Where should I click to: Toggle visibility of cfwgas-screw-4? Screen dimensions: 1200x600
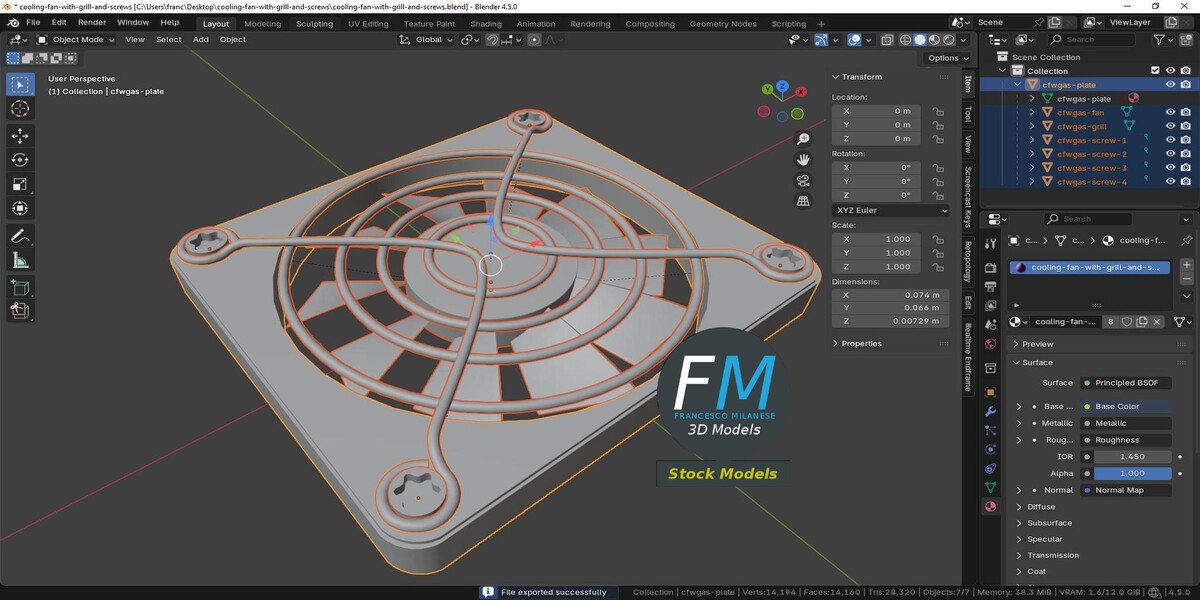tap(1170, 182)
